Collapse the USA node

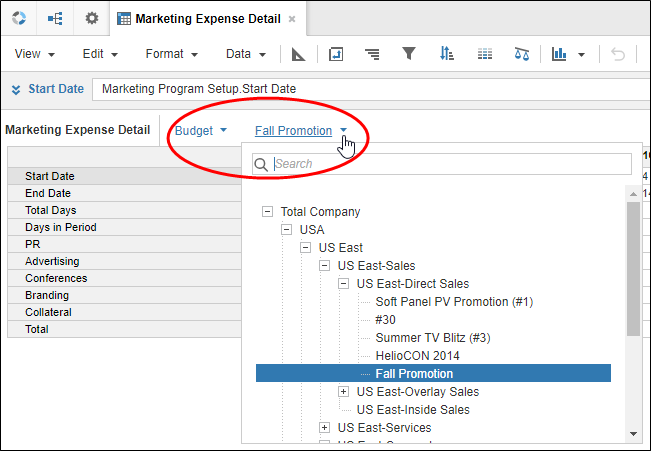286,230
